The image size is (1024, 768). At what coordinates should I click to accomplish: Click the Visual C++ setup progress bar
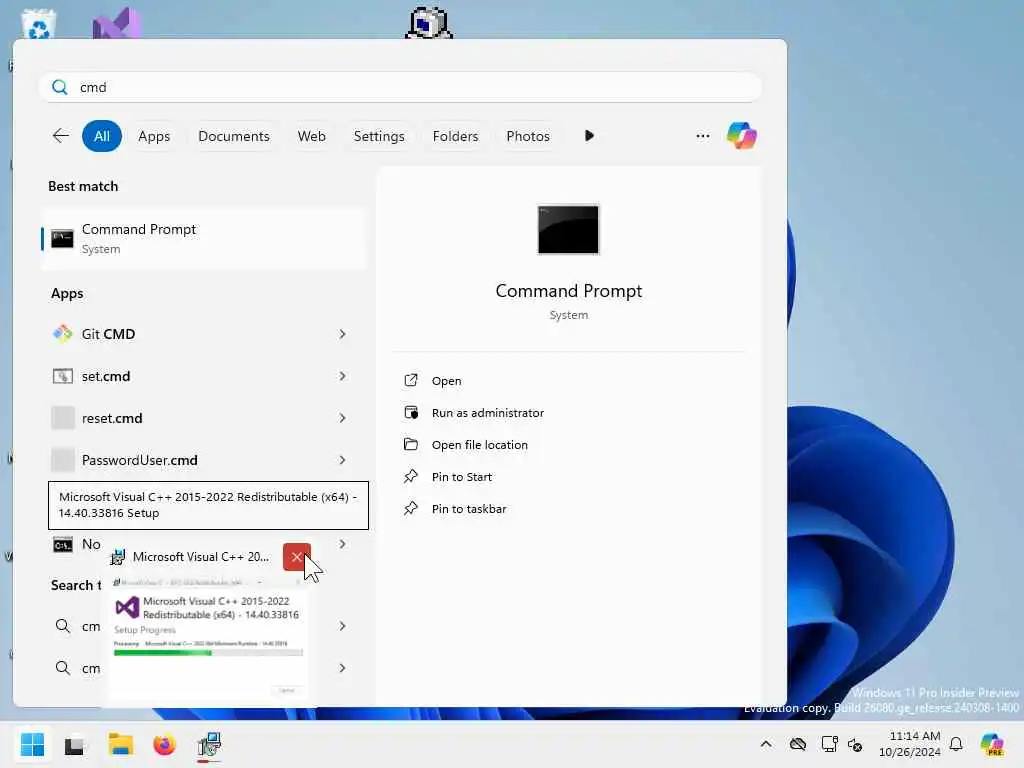click(x=208, y=652)
